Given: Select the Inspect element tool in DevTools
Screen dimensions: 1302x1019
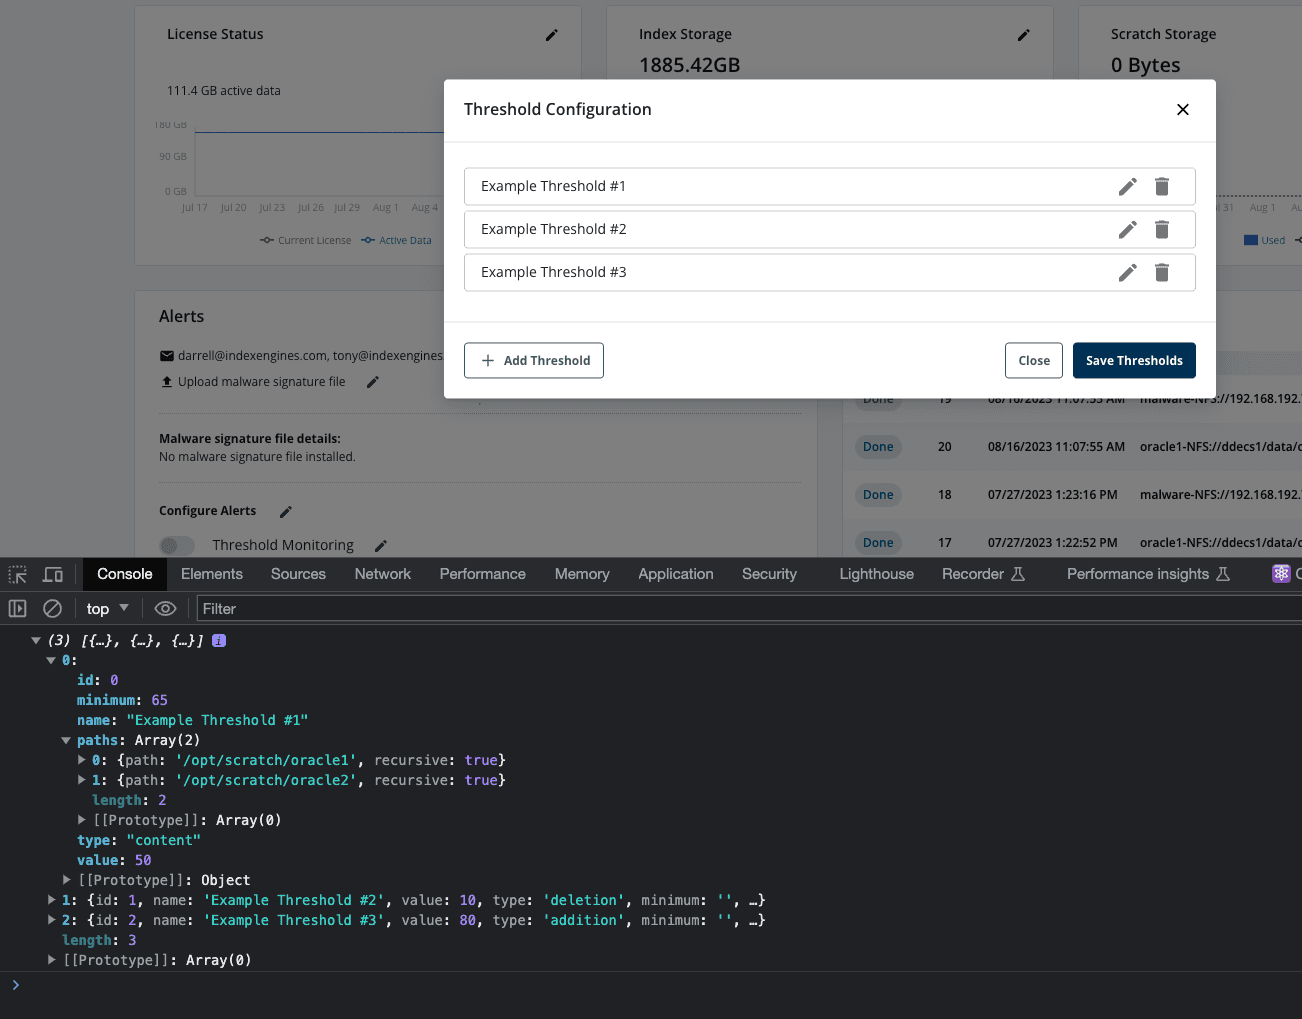Looking at the screenshot, I should (x=16, y=573).
